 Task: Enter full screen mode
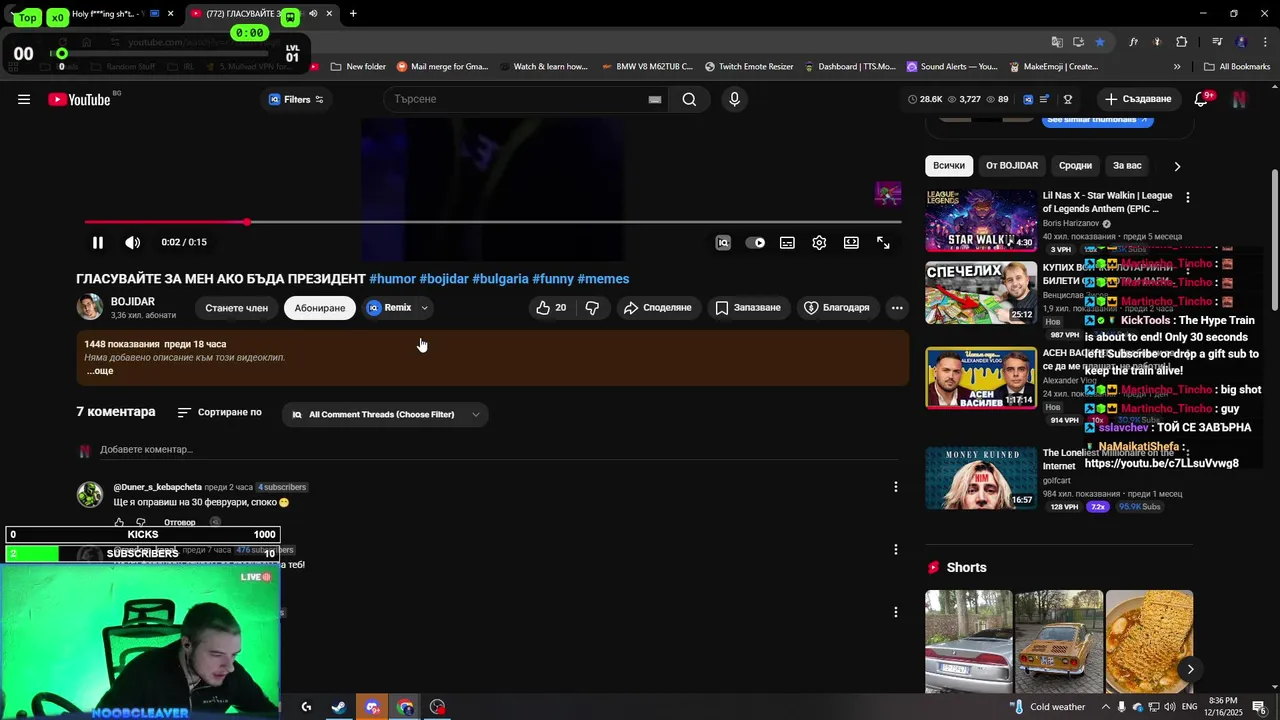coord(883,242)
